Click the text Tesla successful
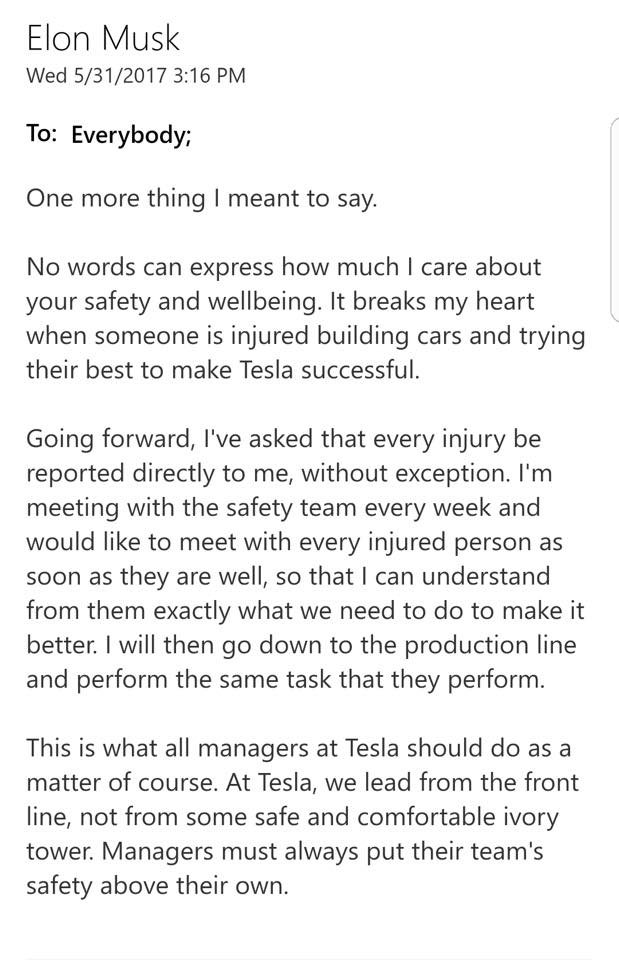The height and width of the screenshot is (960, 619). 329,370
